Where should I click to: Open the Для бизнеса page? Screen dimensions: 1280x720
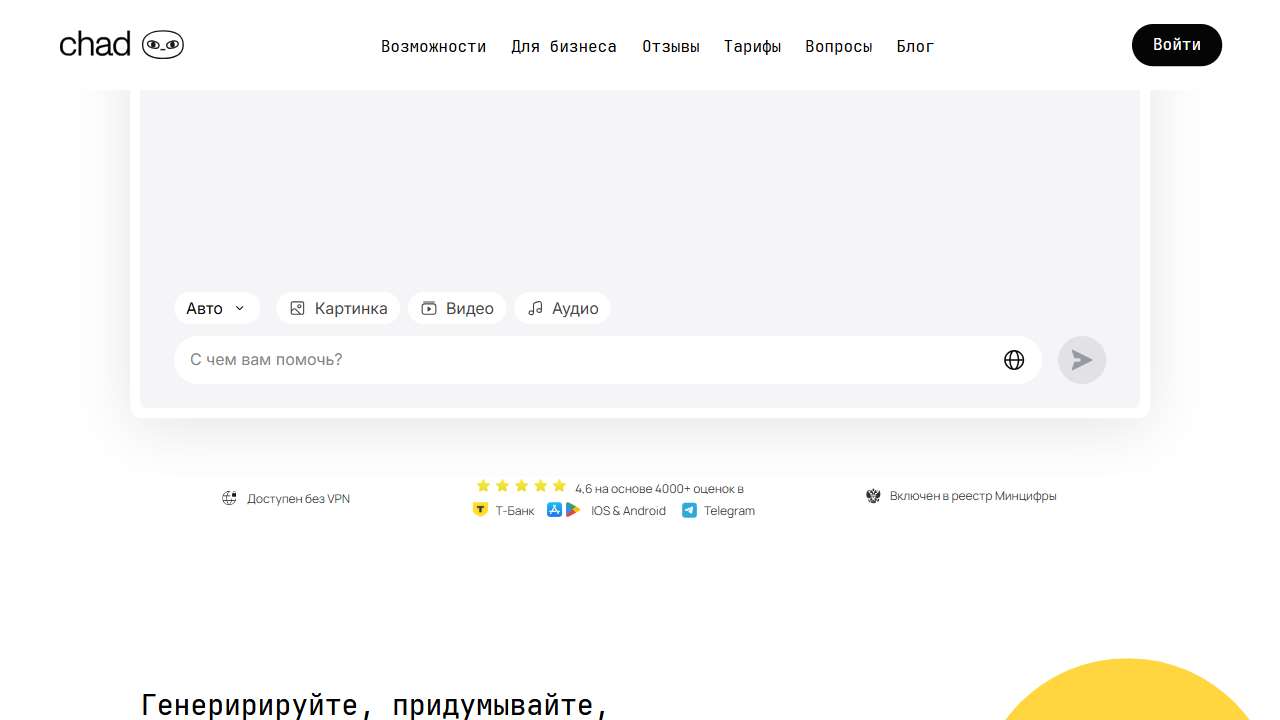coord(564,46)
